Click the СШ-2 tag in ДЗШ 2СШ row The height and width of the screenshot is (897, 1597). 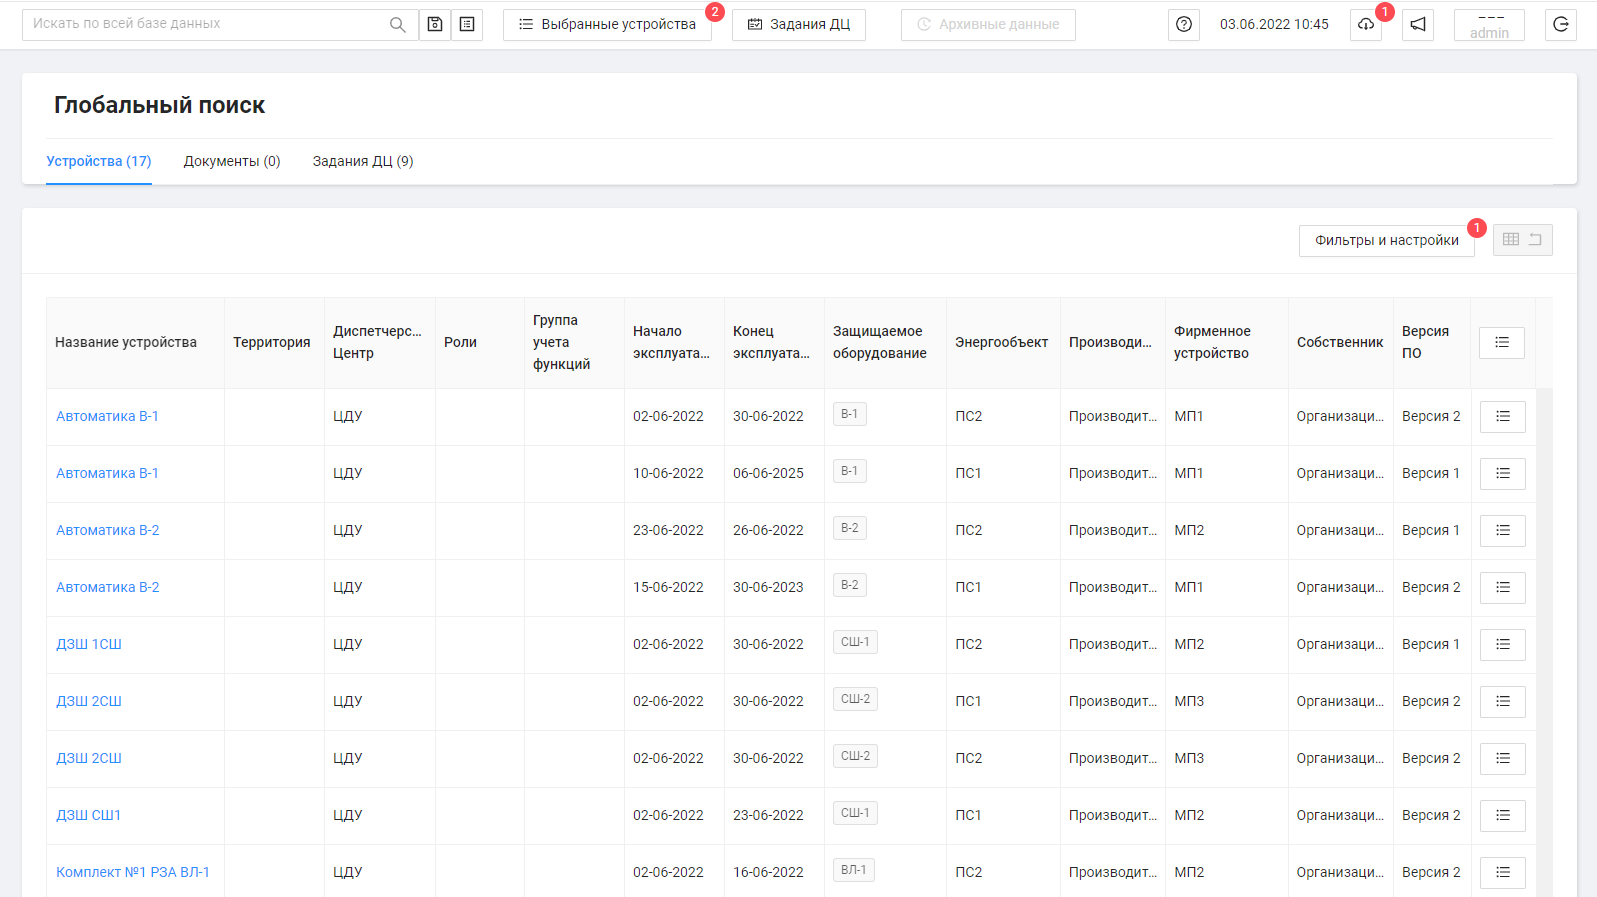tap(855, 700)
